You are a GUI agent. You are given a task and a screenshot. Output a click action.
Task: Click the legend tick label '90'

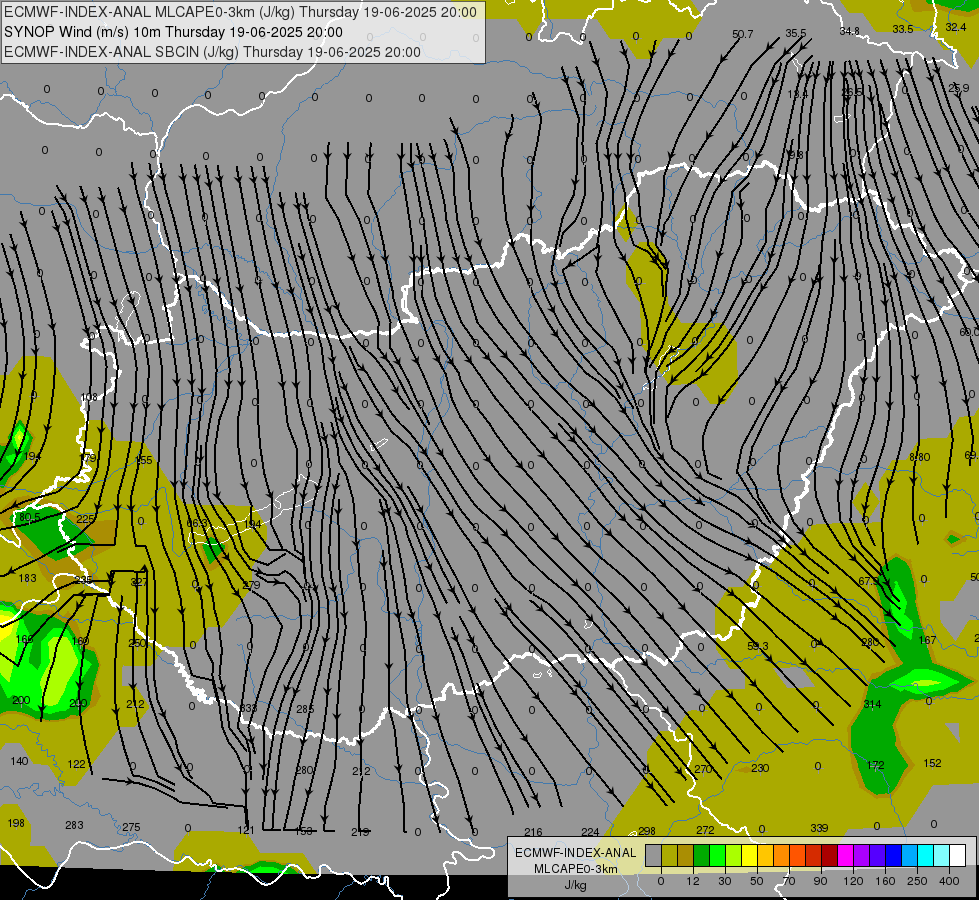tap(820, 881)
